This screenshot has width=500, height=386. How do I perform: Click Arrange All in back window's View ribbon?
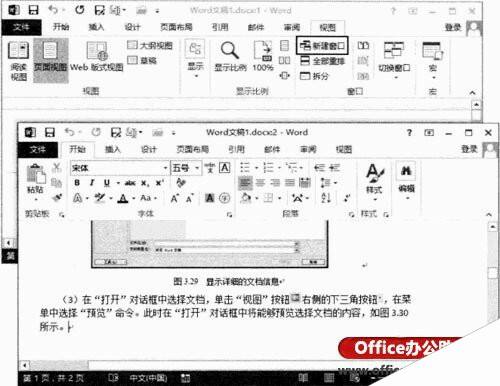click(322, 61)
